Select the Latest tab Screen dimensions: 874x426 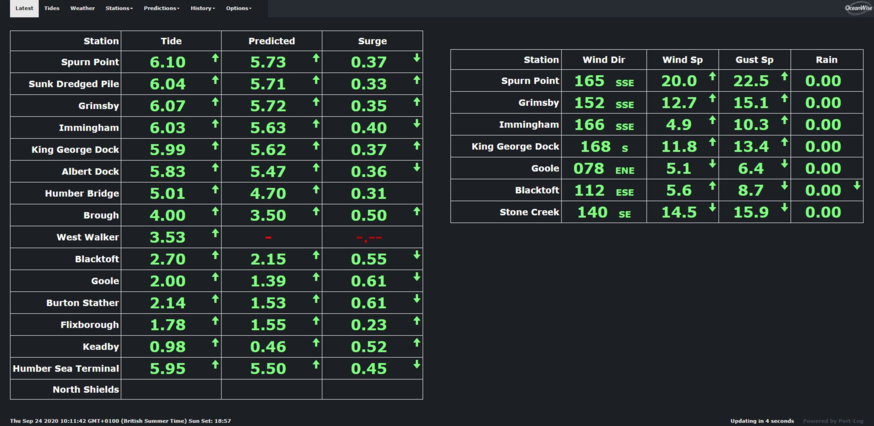pyautogui.click(x=24, y=8)
